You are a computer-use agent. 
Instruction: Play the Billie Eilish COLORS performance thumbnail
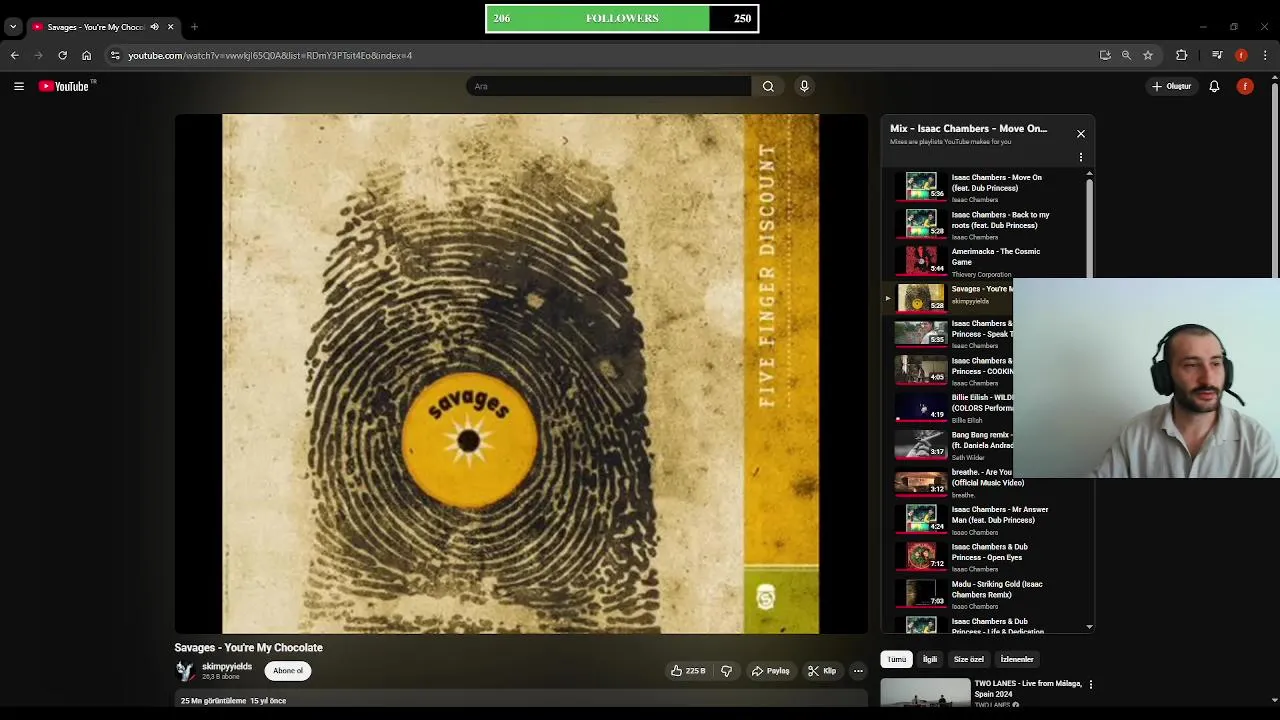click(921, 408)
